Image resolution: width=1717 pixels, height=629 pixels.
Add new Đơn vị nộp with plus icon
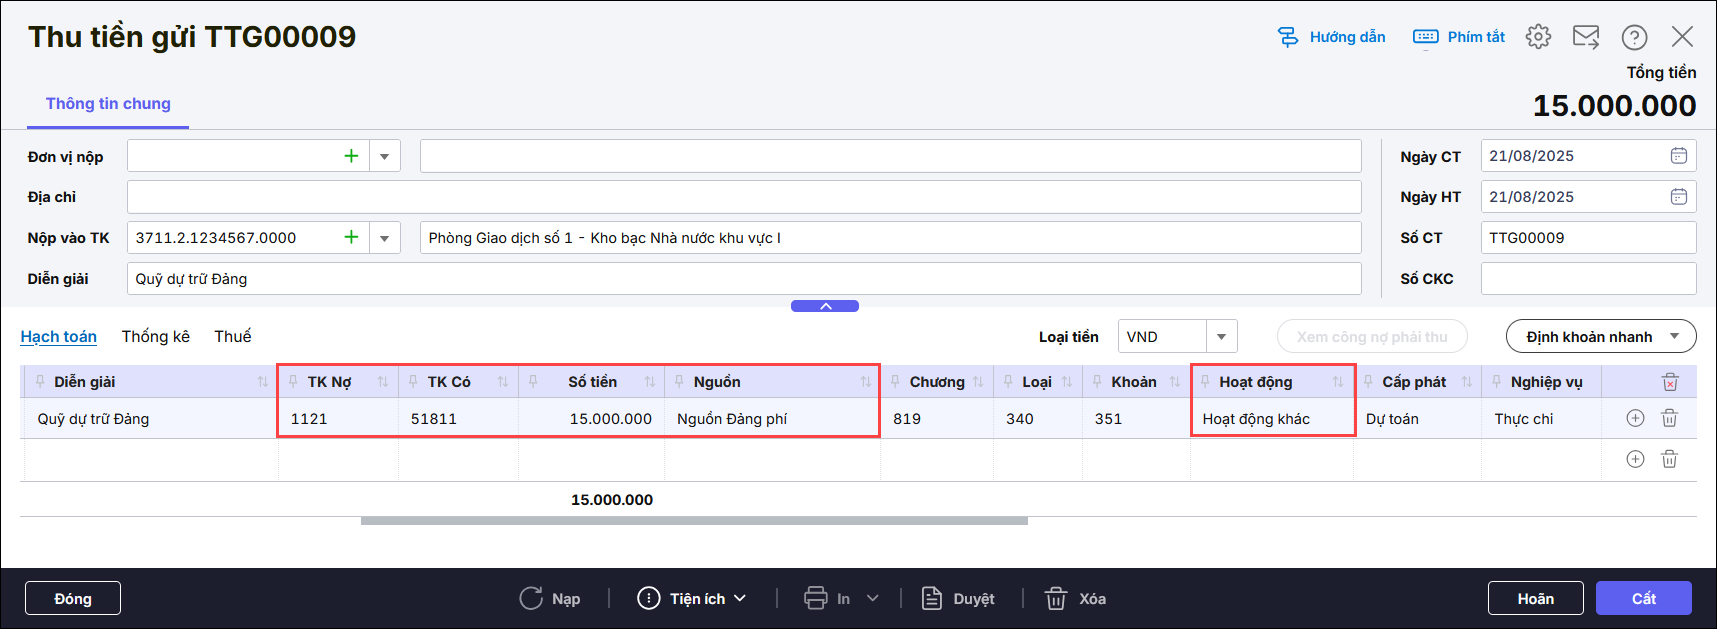coord(351,156)
